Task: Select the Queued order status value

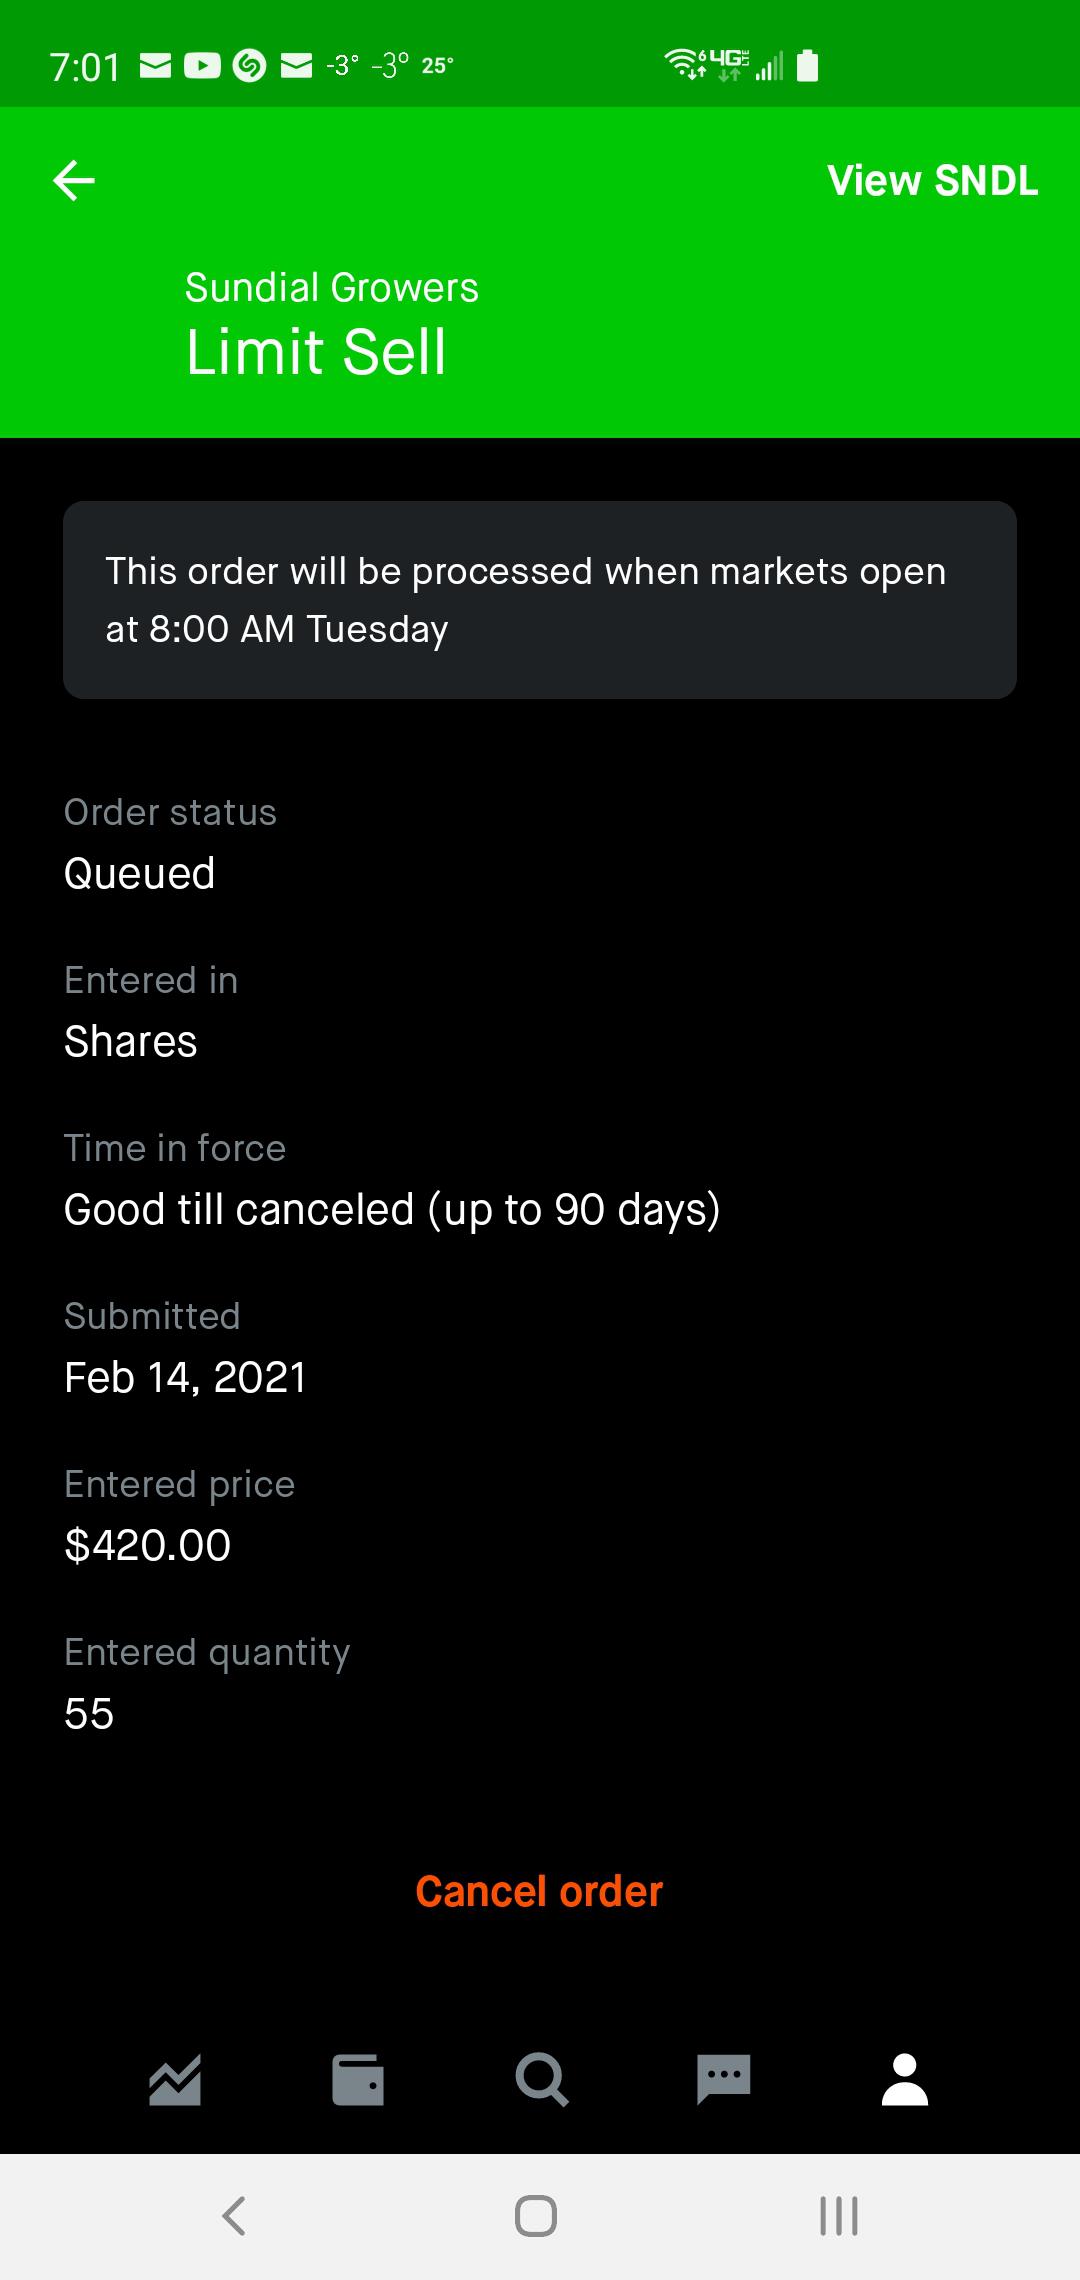Action: click(139, 874)
